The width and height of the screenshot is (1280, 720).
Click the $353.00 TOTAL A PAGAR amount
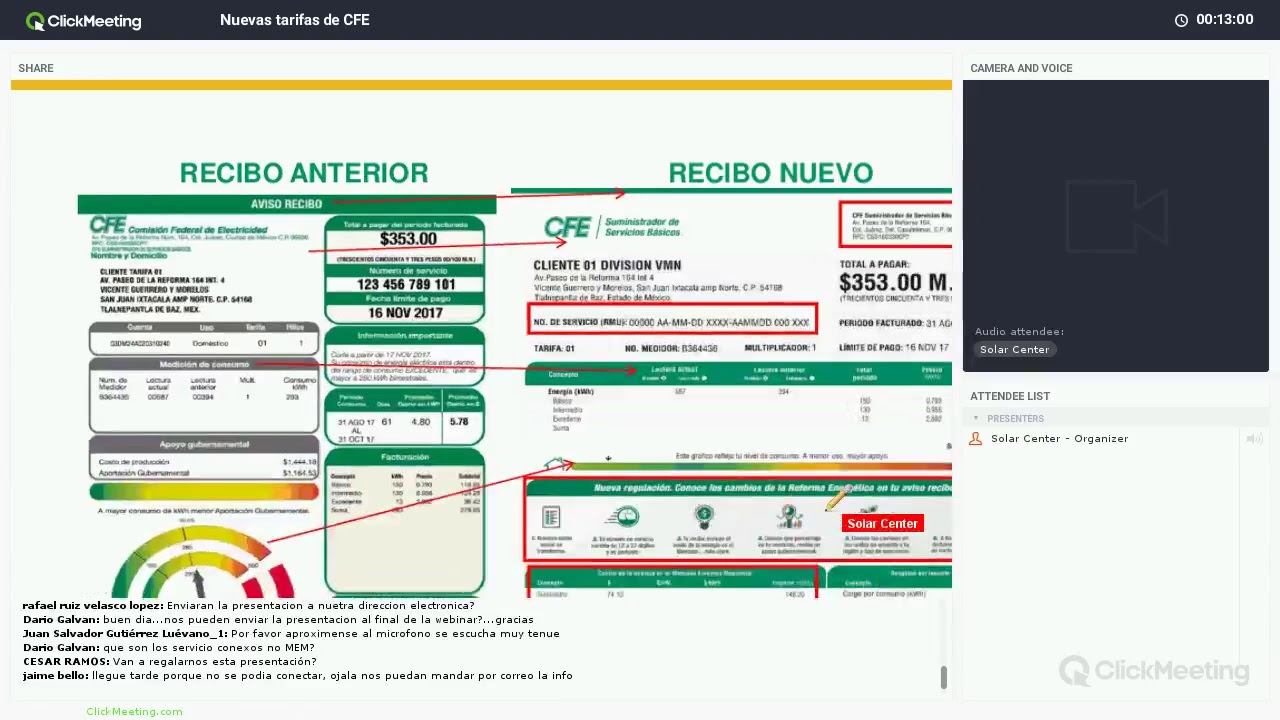(x=894, y=283)
